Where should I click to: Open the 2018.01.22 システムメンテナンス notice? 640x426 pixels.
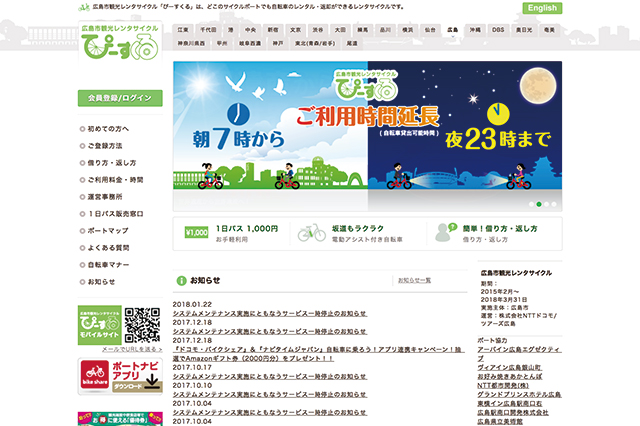coord(269,313)
